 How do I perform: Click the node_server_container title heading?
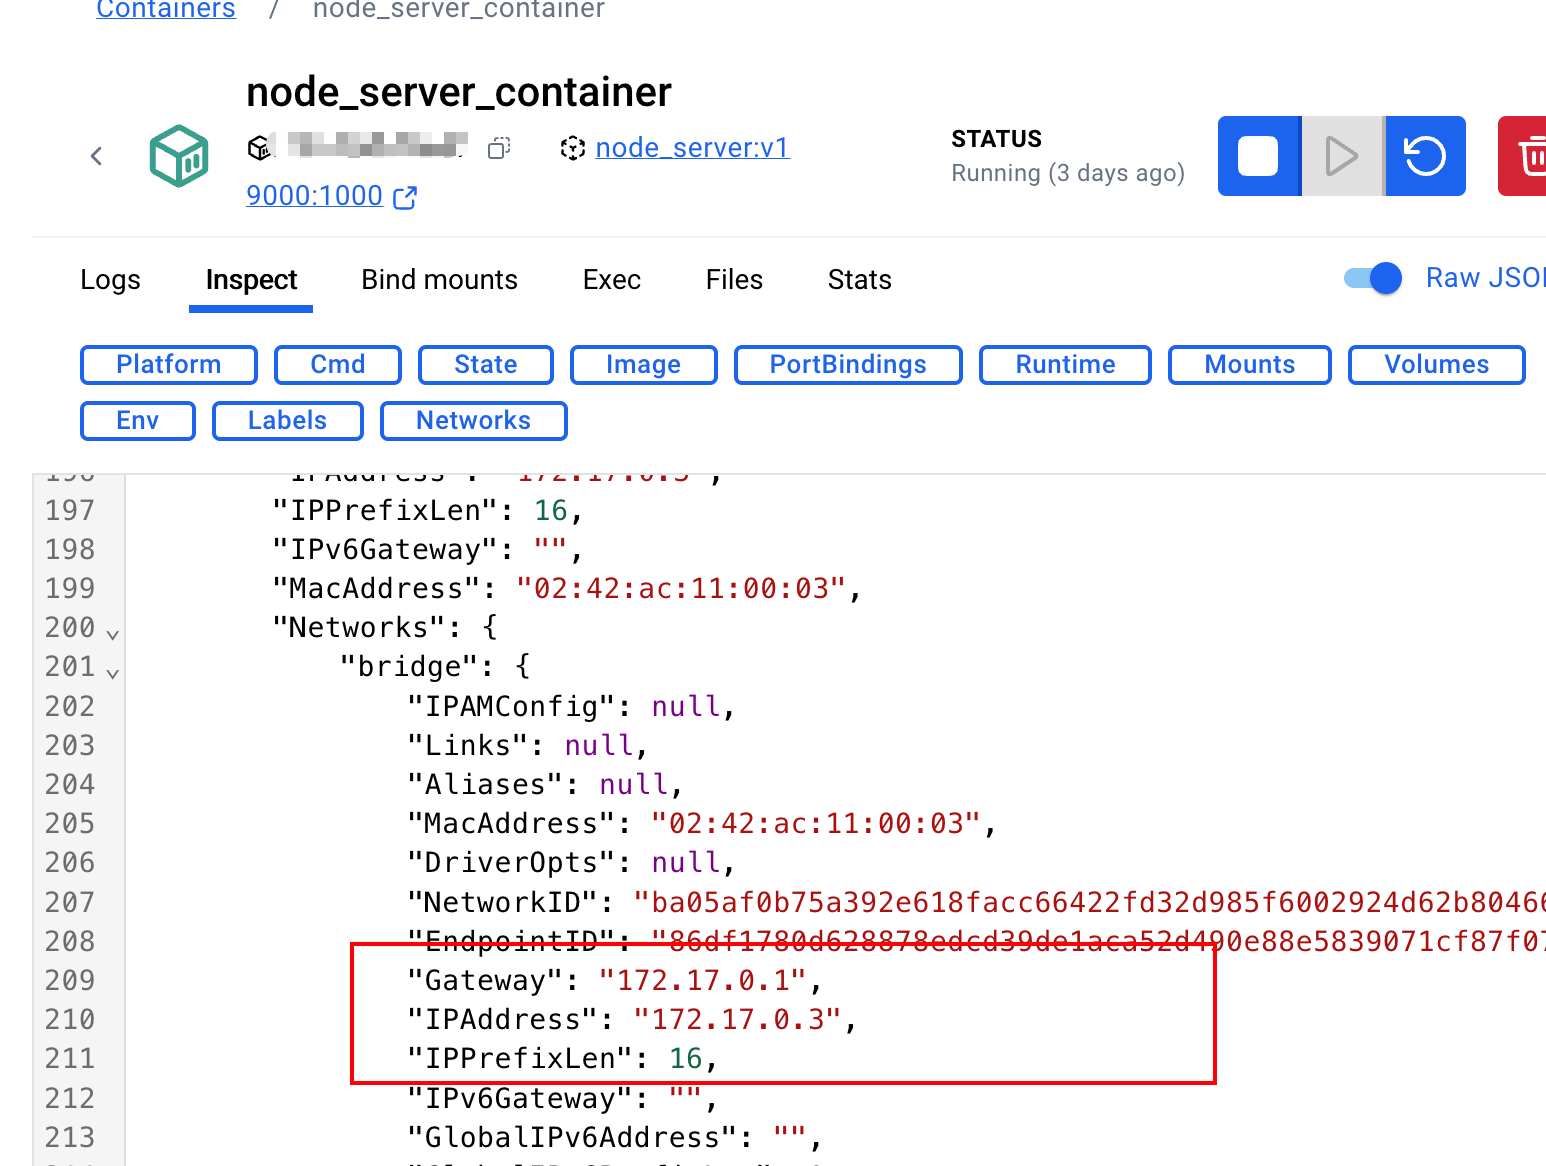click(x=459, y=92)
